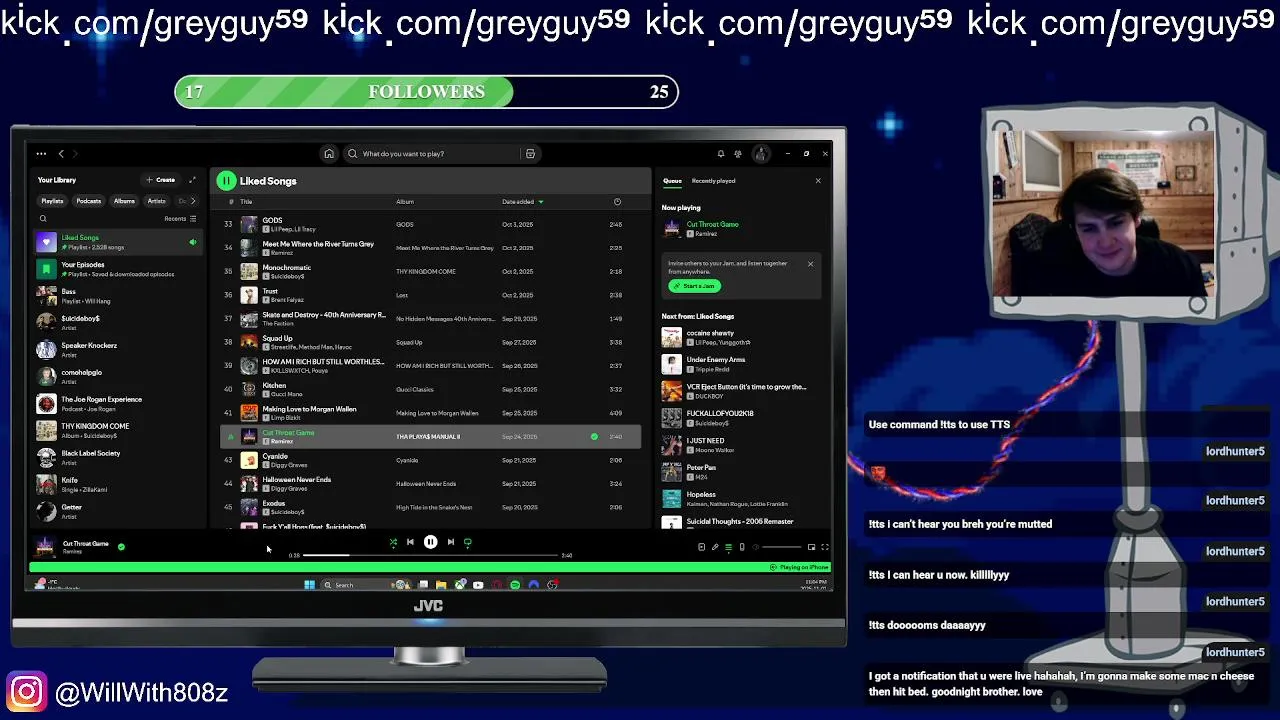1280x720 pixels.
Task: Open the What's New bell notifications
Action: [x=720, y=154]
